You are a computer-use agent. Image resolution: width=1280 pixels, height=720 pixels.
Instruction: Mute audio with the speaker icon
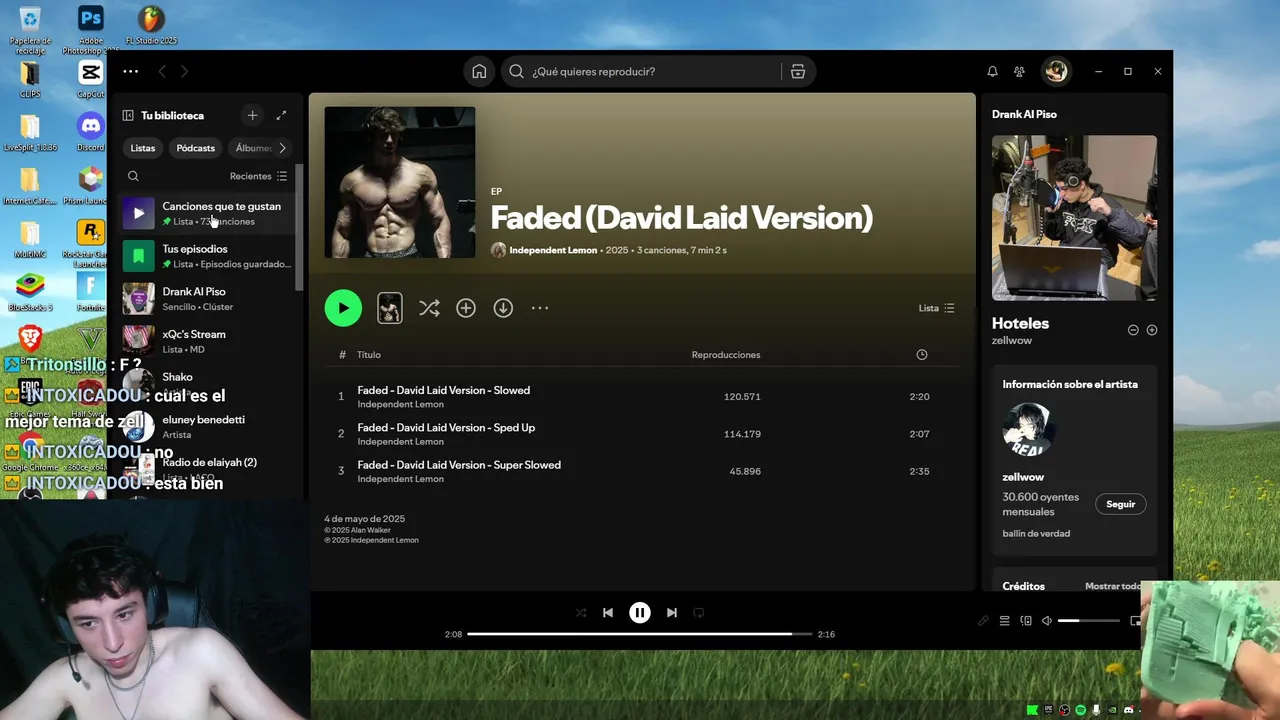coord(1047,621)
